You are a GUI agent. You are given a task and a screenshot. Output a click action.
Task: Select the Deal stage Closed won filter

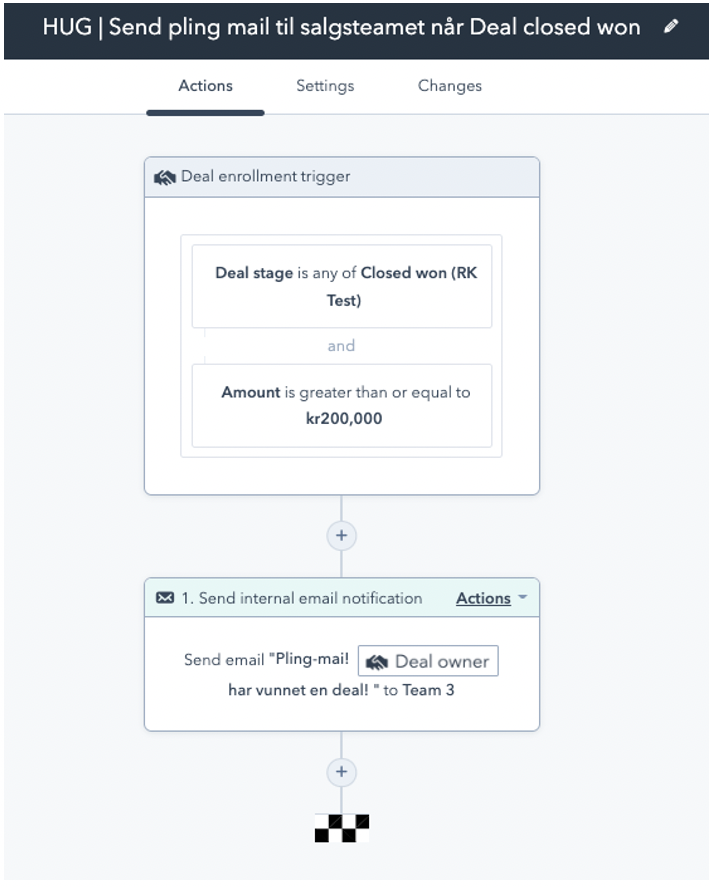[x=342, y=286]
